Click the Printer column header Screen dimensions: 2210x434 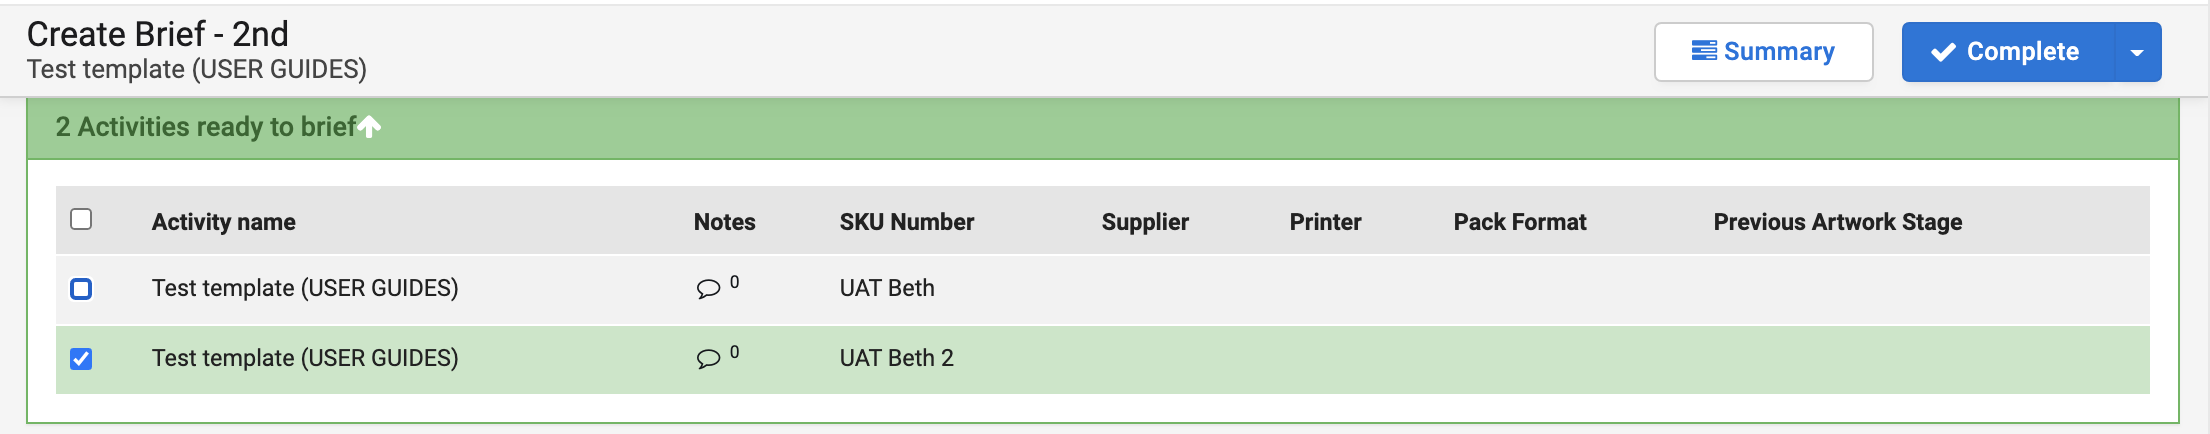click(1325, 222)
